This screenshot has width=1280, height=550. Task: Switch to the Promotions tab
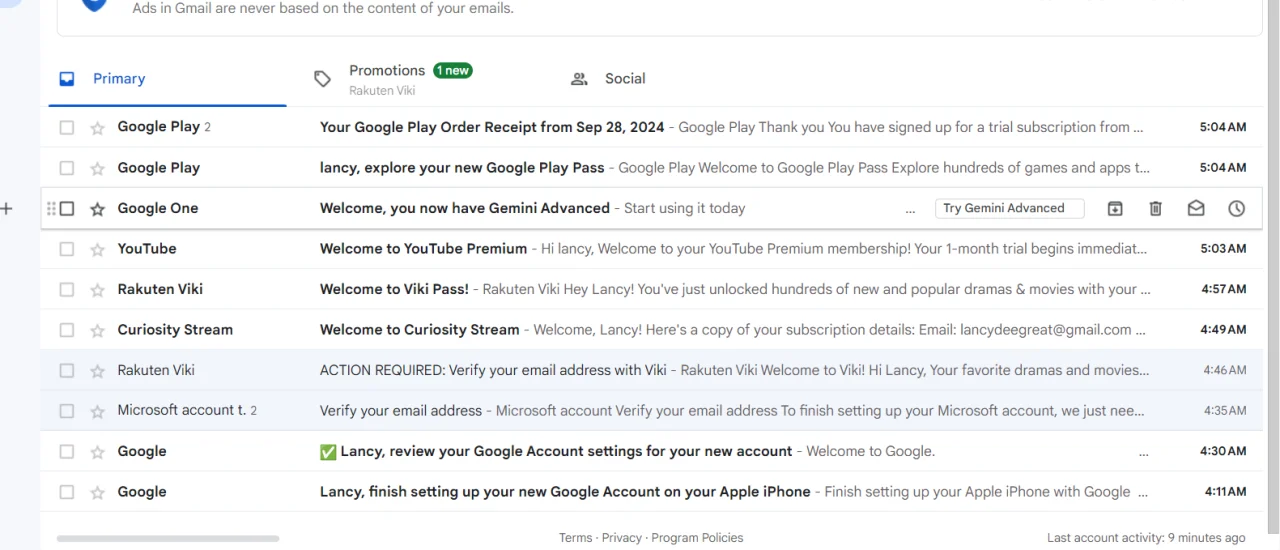[392, 79]
